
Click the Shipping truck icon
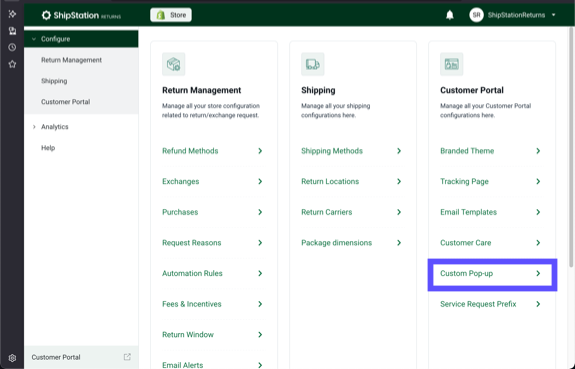coord(312,64)
